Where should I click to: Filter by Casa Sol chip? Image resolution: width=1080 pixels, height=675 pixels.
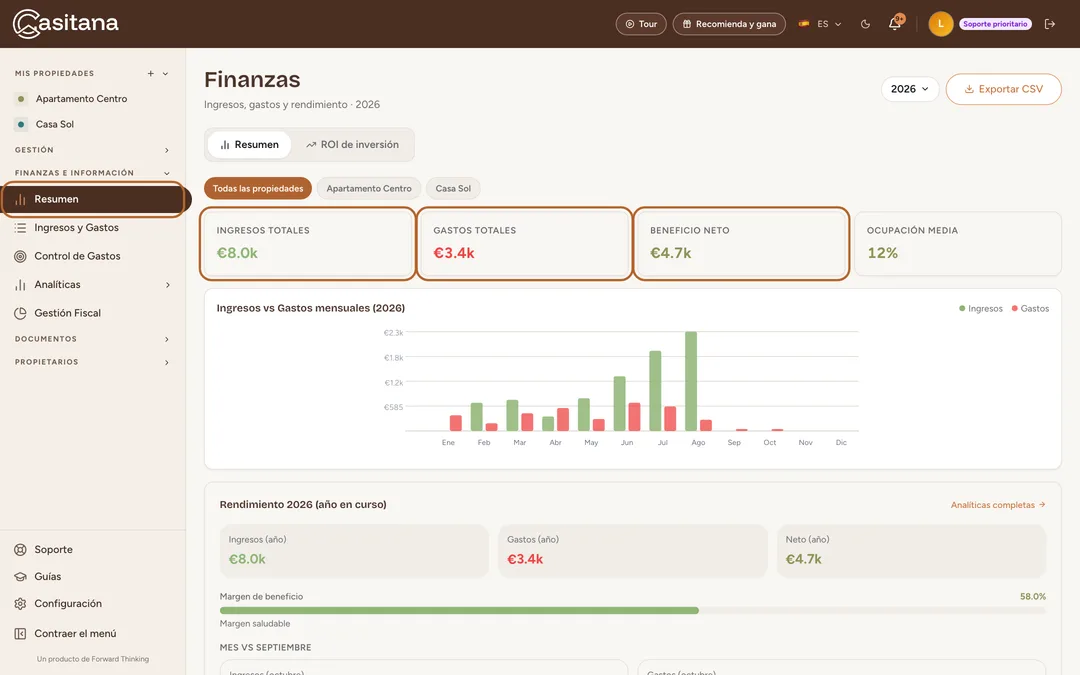point(453,189)
